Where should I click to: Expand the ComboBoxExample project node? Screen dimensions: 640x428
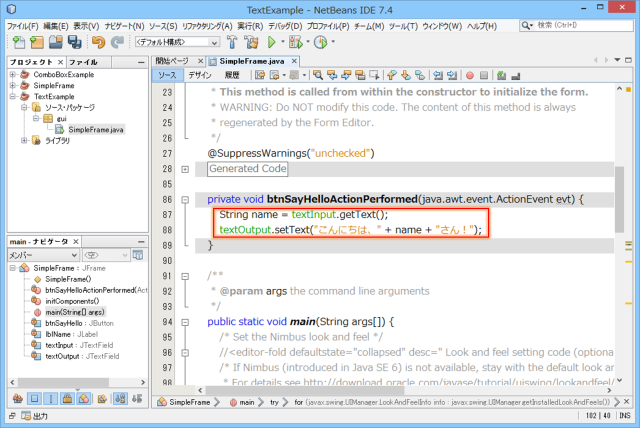[x=12, y=76]
